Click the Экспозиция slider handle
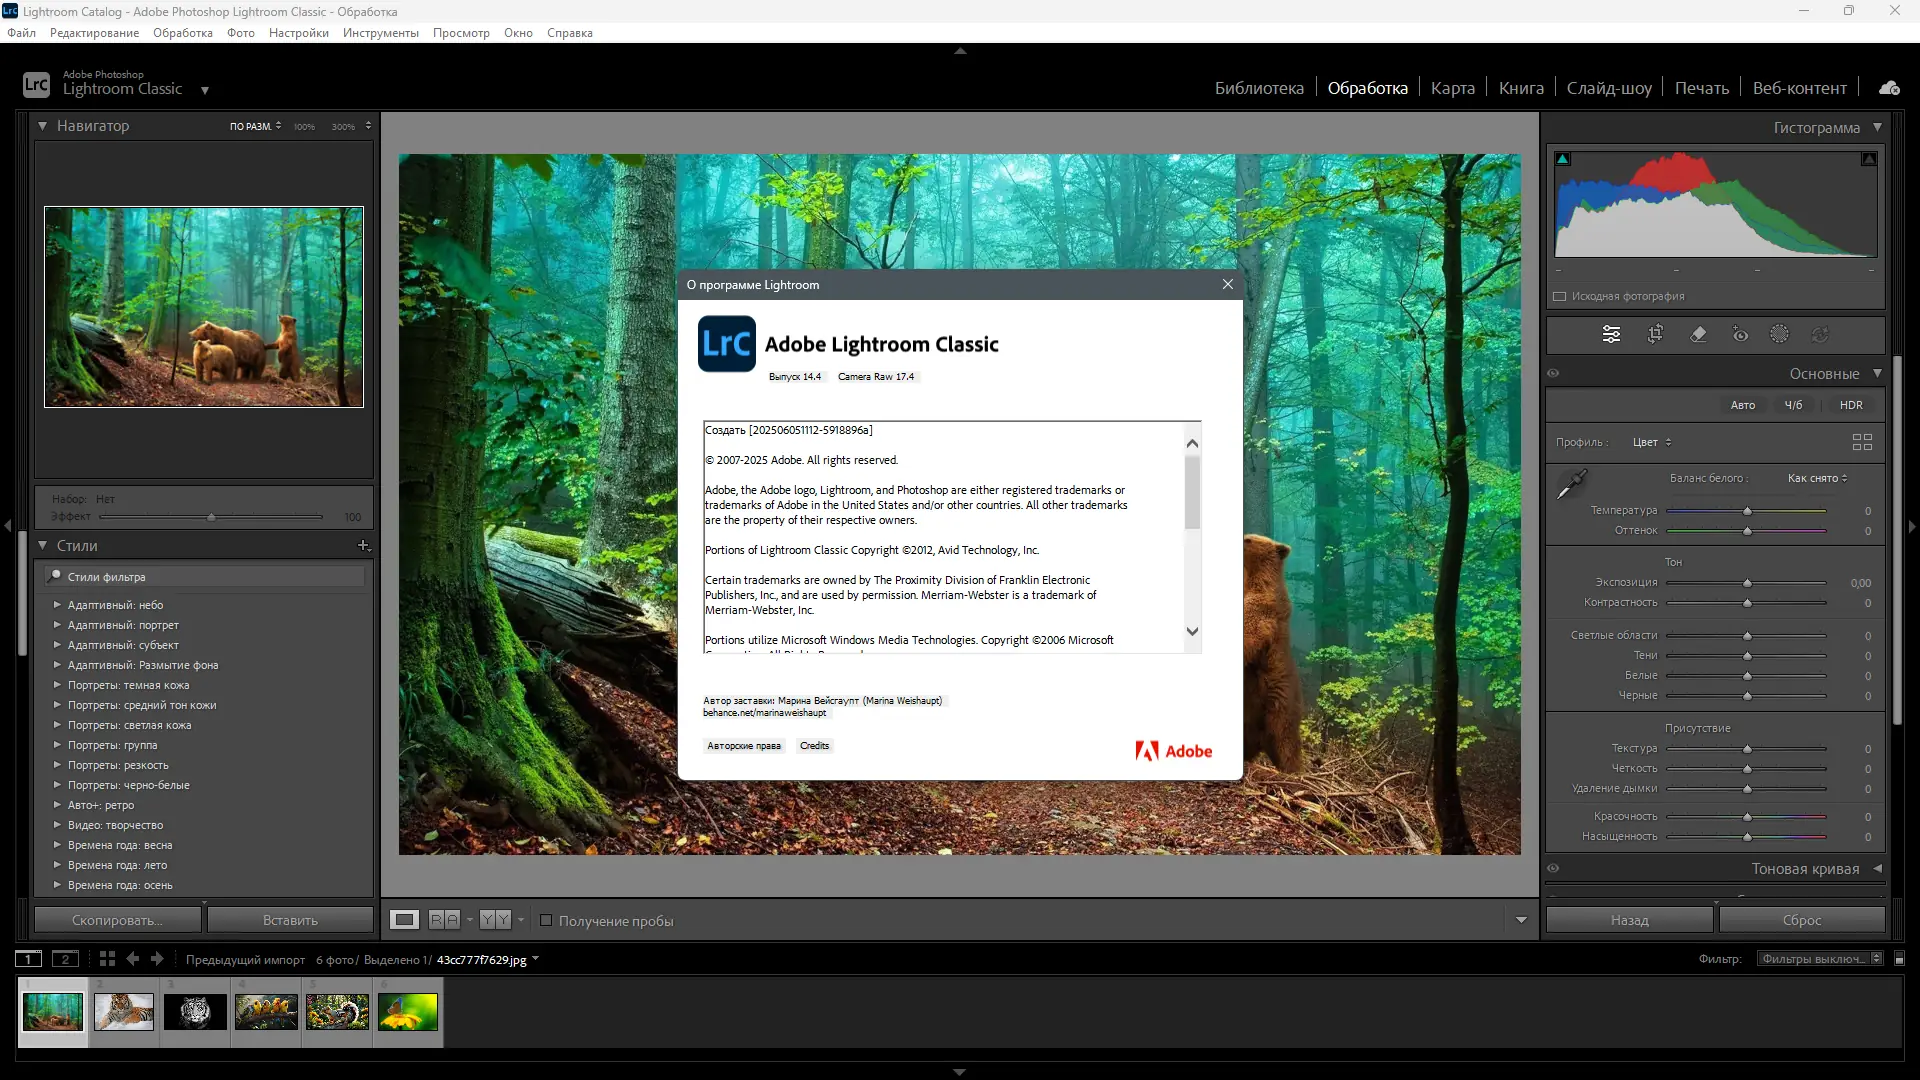Screen dimensions: 1920x1080 1747,583
